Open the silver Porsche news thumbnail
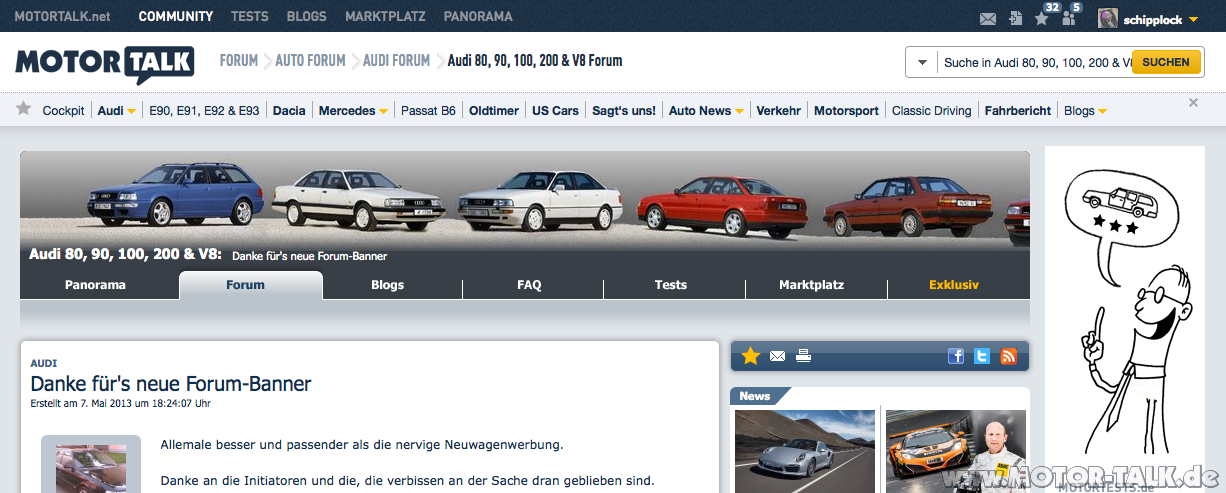This screenshot has height=493, width=1226. click(805, 450)
